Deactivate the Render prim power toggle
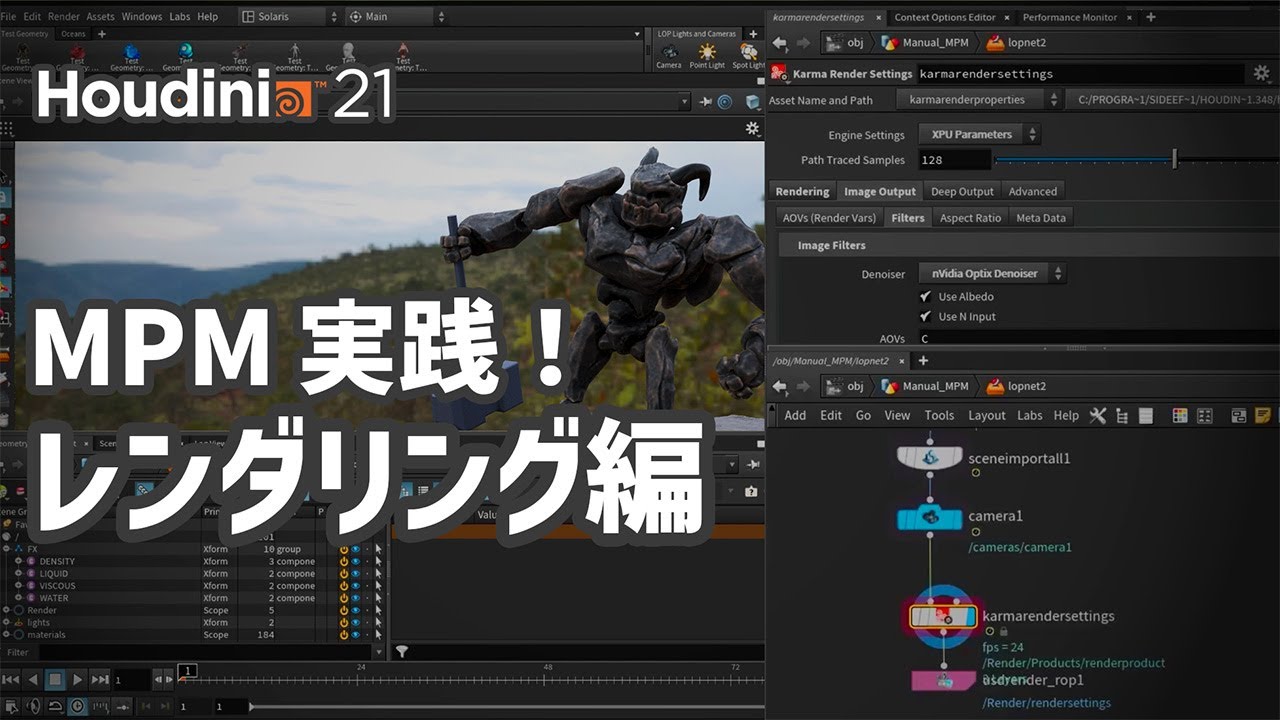This screenshot has height=720, width=1280. coord(344,610)
